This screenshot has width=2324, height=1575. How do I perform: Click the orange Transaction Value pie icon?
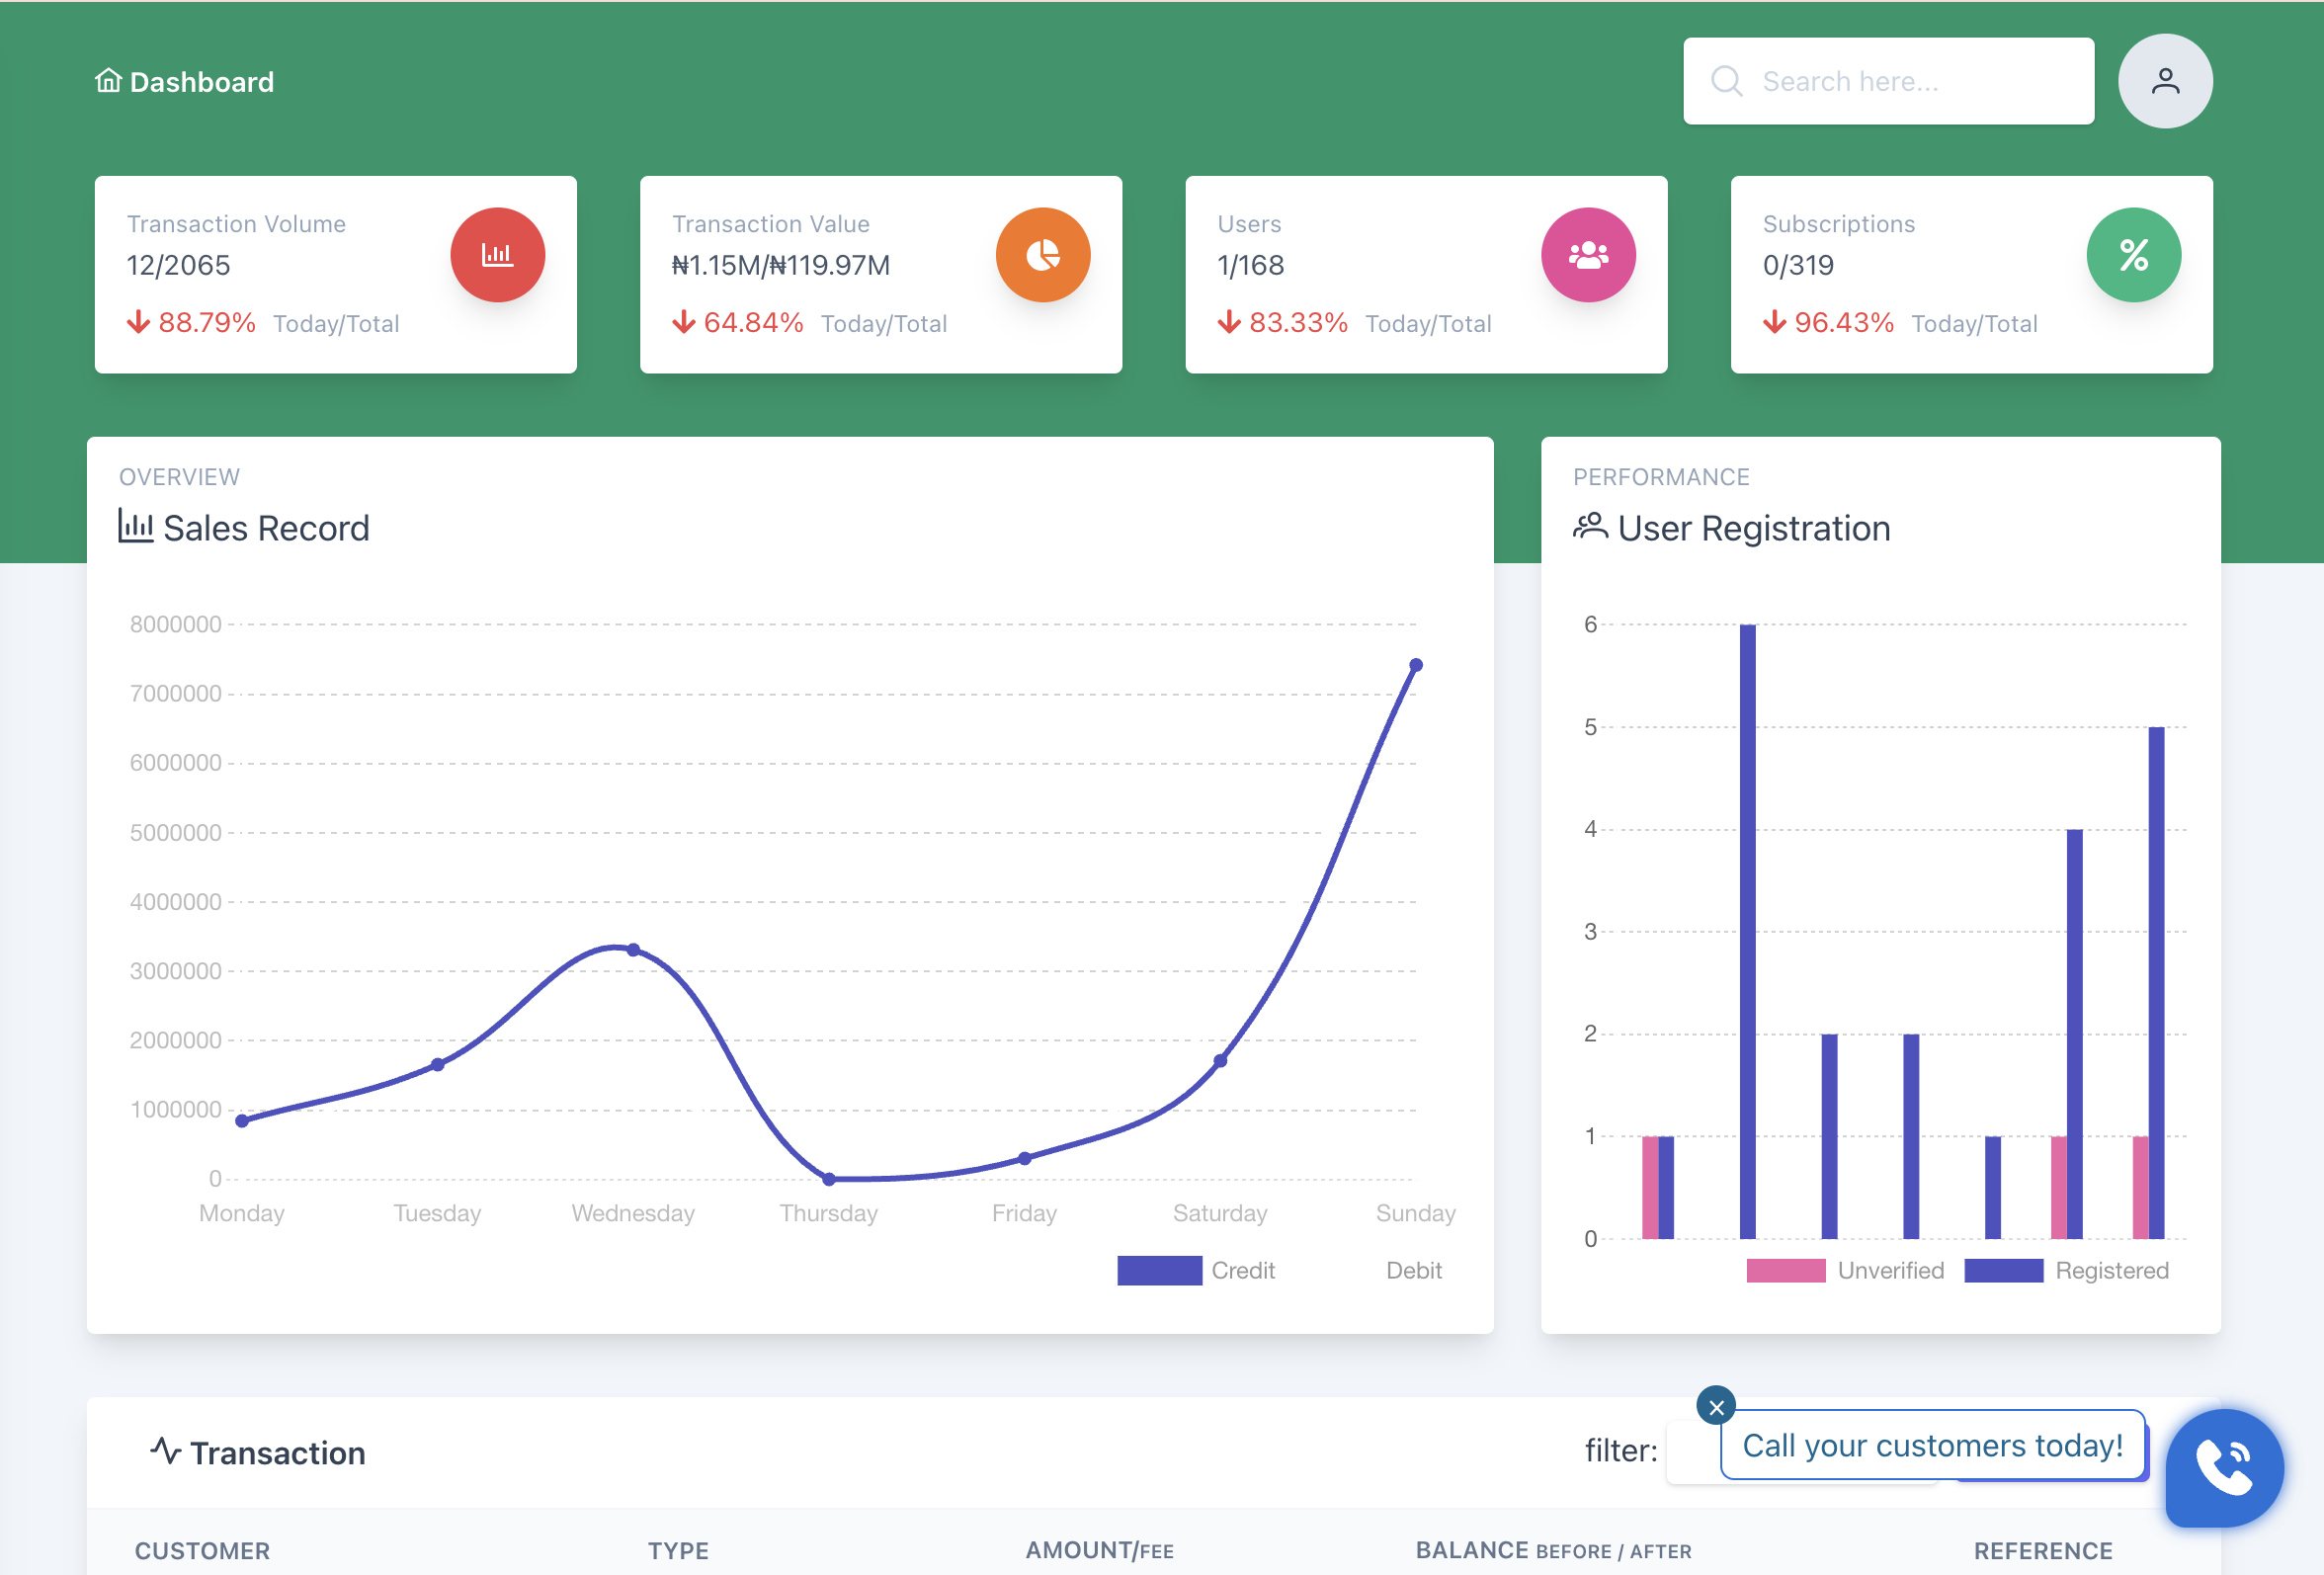[1043, 255]
